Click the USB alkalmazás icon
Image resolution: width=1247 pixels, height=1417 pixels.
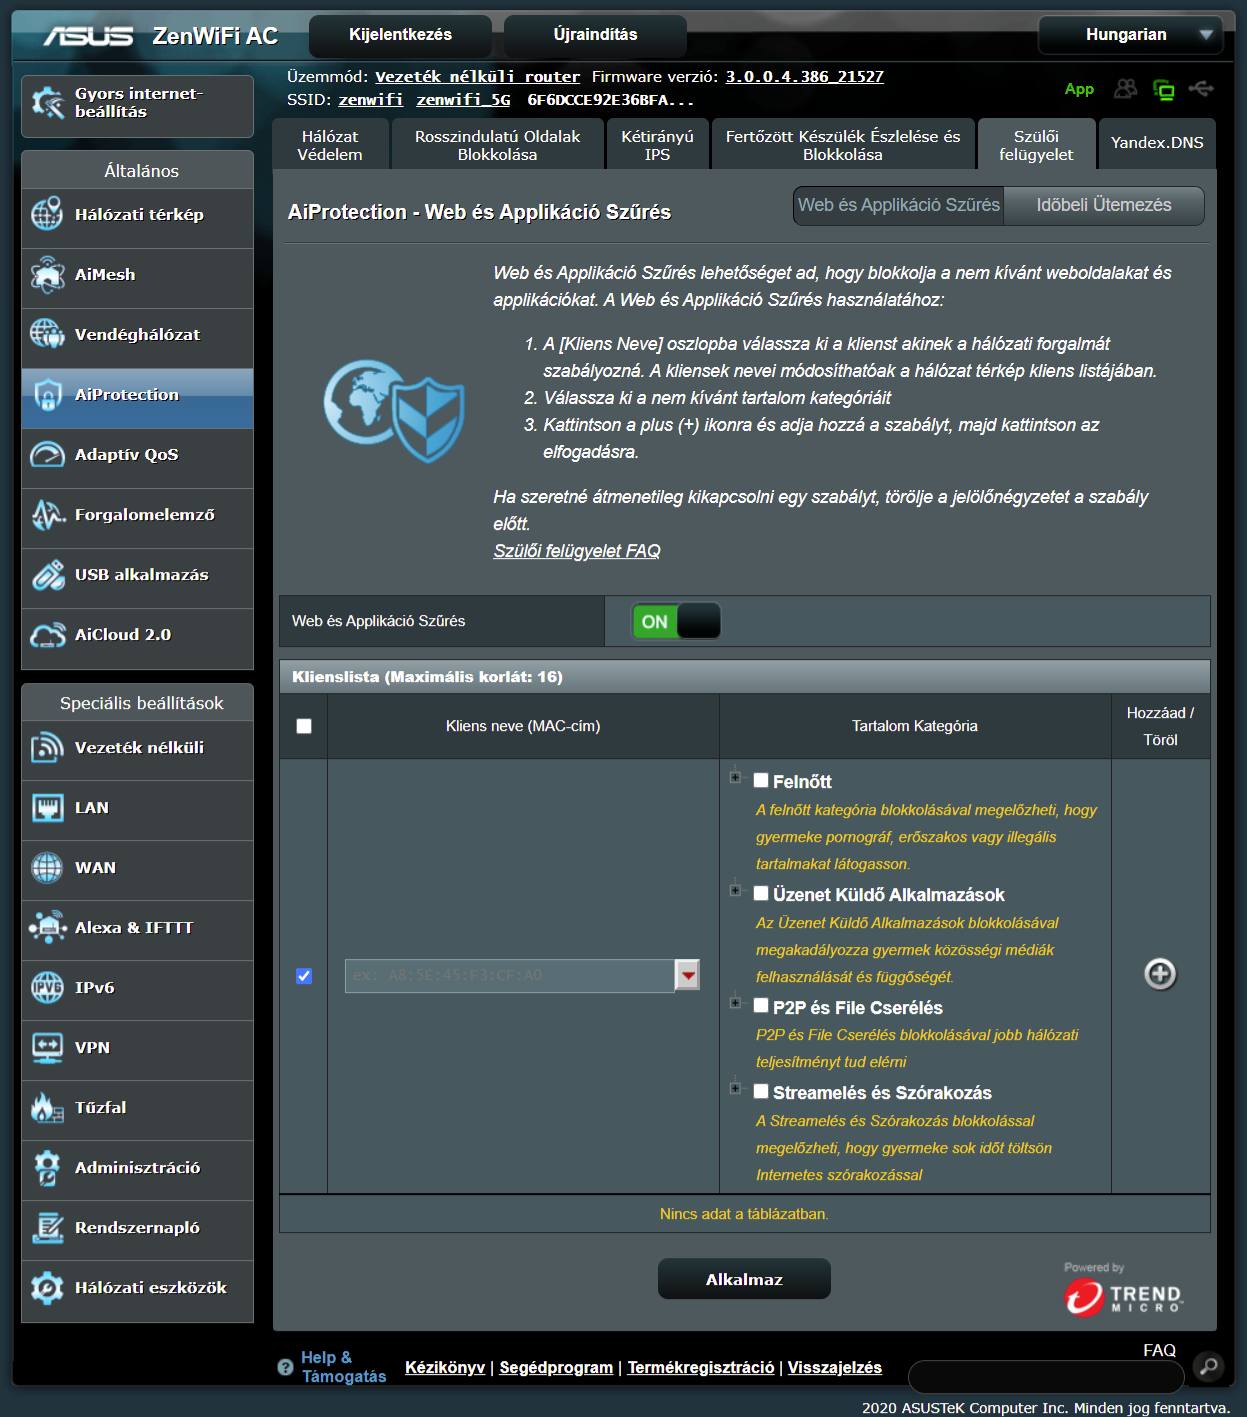pos(47,575)
